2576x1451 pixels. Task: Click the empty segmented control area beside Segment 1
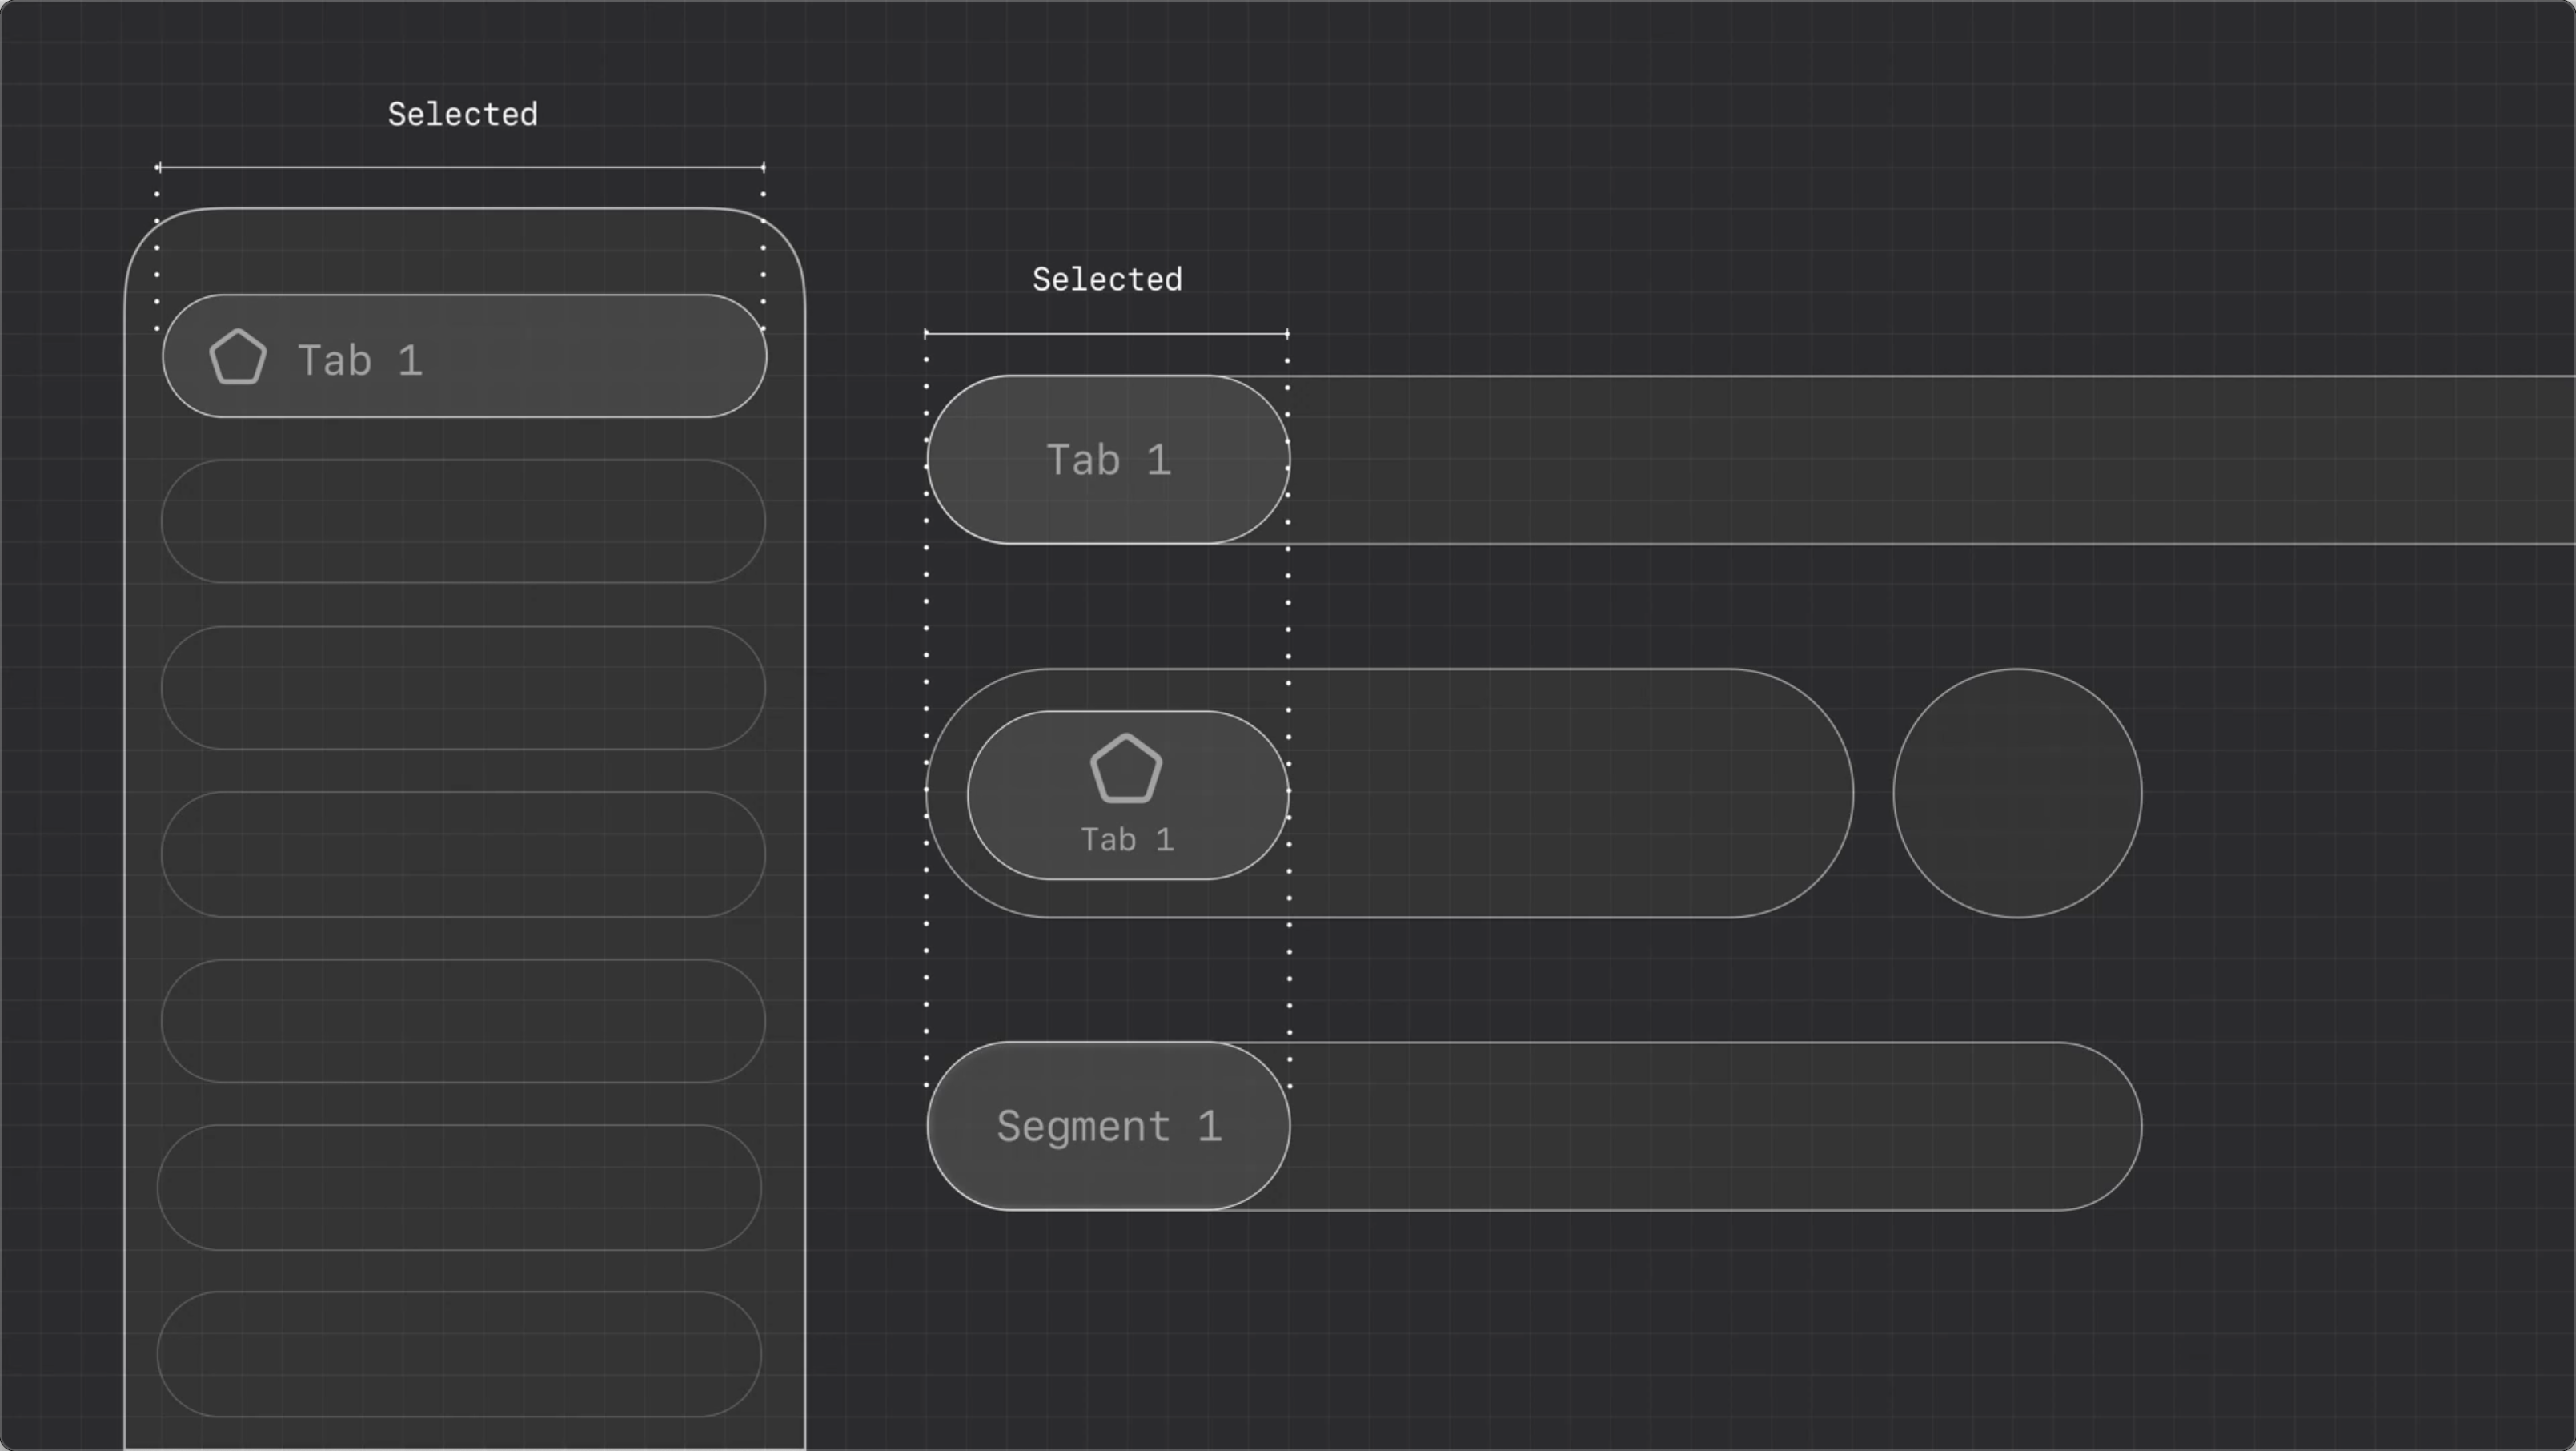coord(1700,1127)
